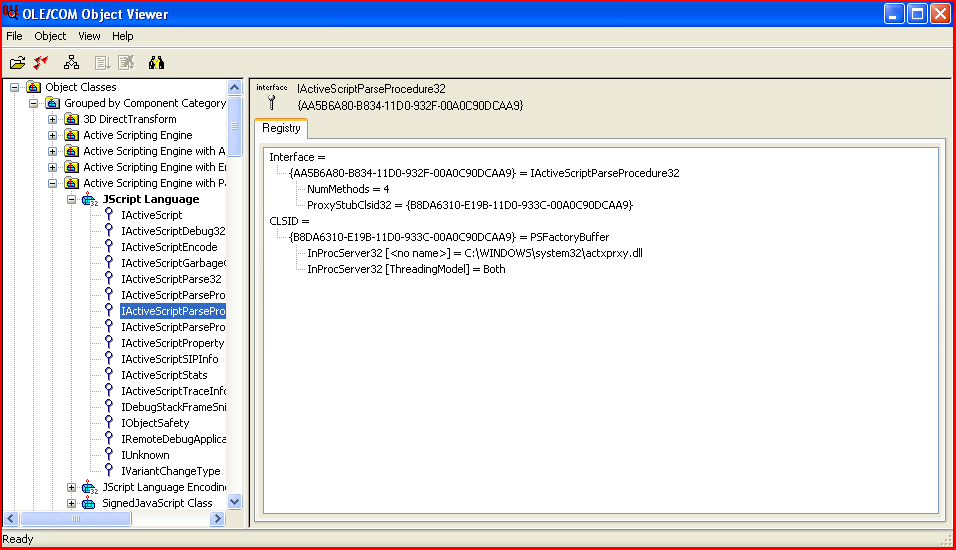
Task: Click the interface icon next to IVariantChangeType
Action: click(109, 470)
